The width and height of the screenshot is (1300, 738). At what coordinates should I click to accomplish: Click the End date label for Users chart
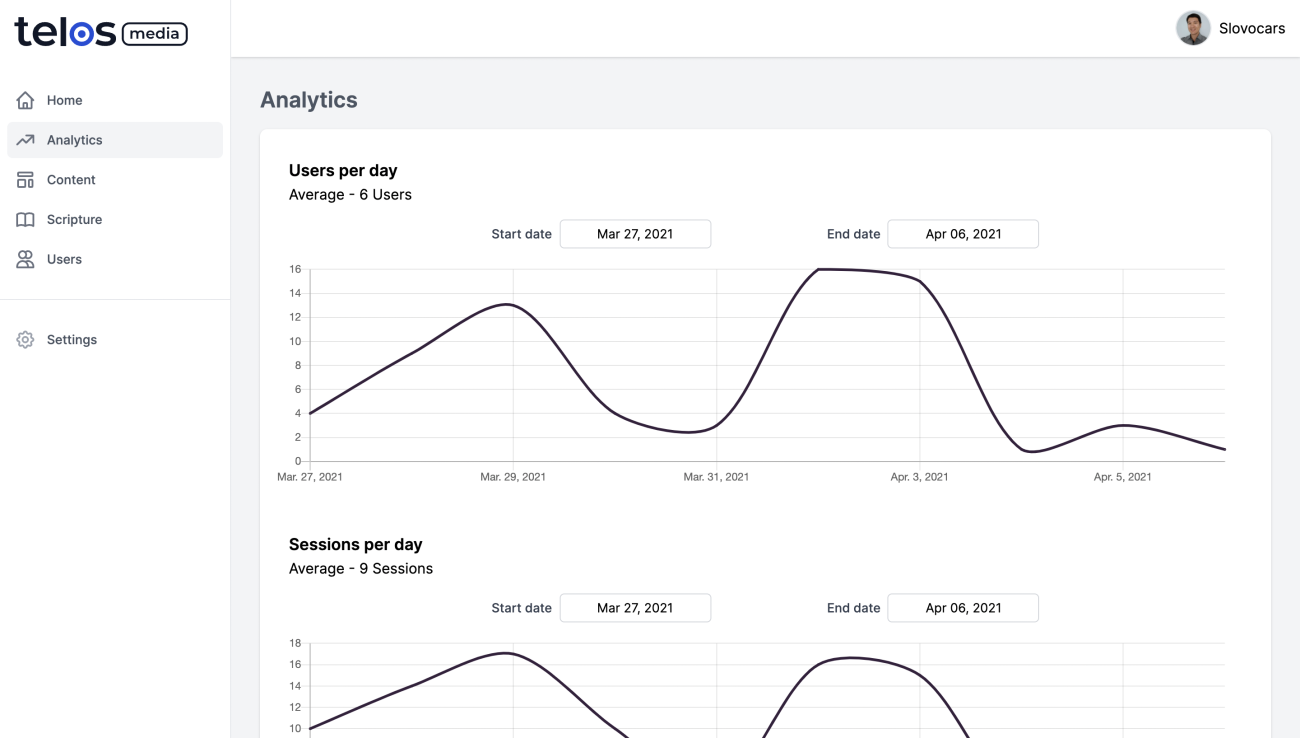pos(853,234)
